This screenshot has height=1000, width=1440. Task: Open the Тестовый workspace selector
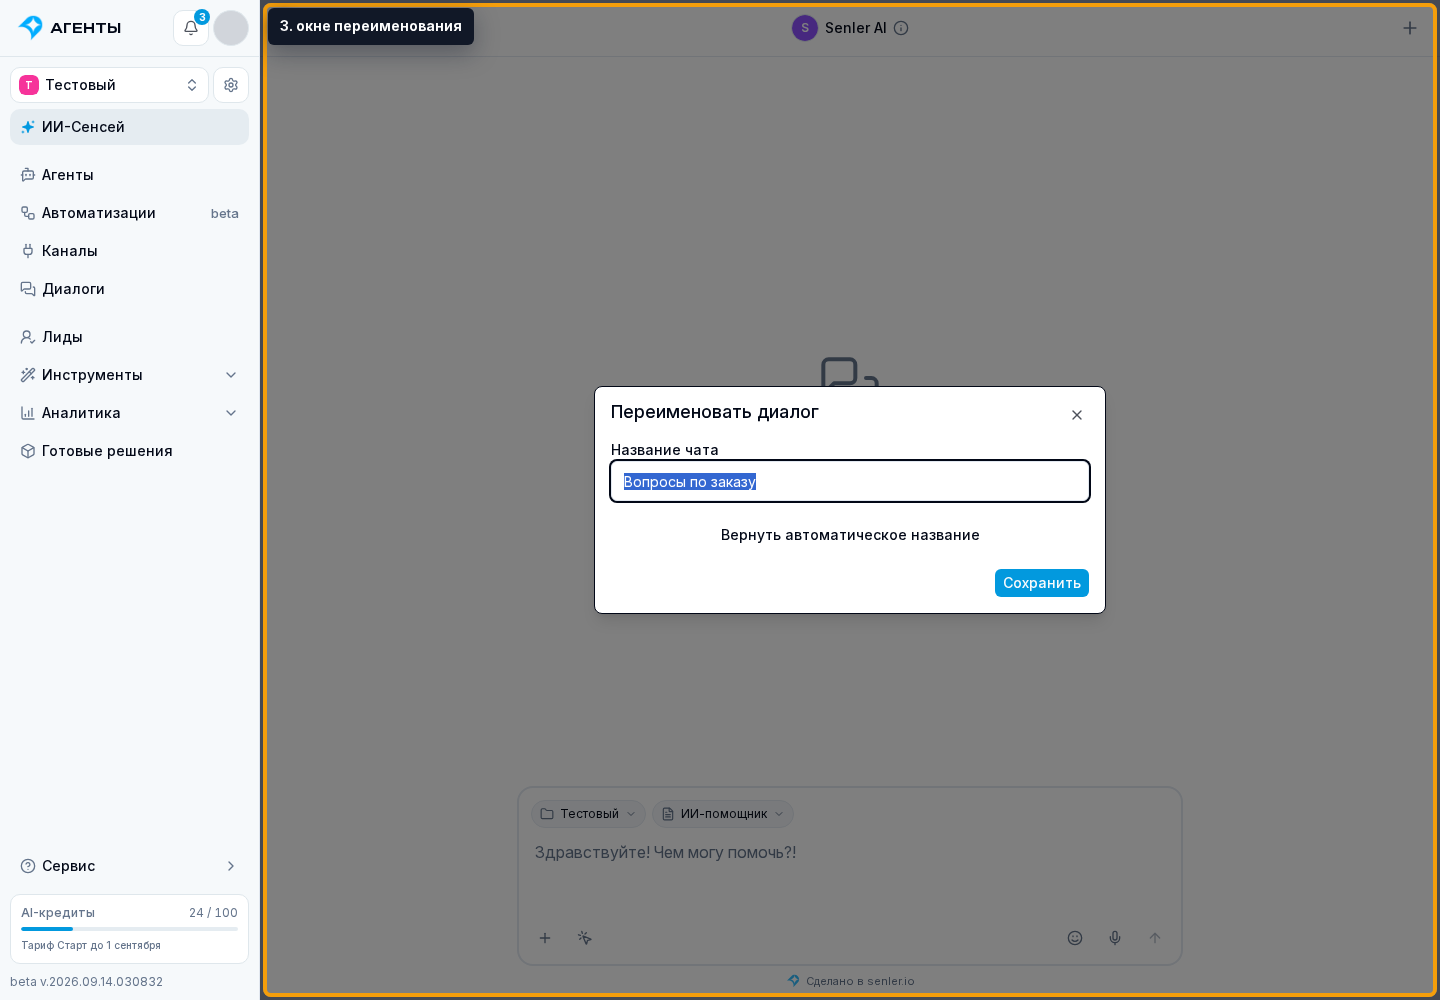(x=109, y=85)
